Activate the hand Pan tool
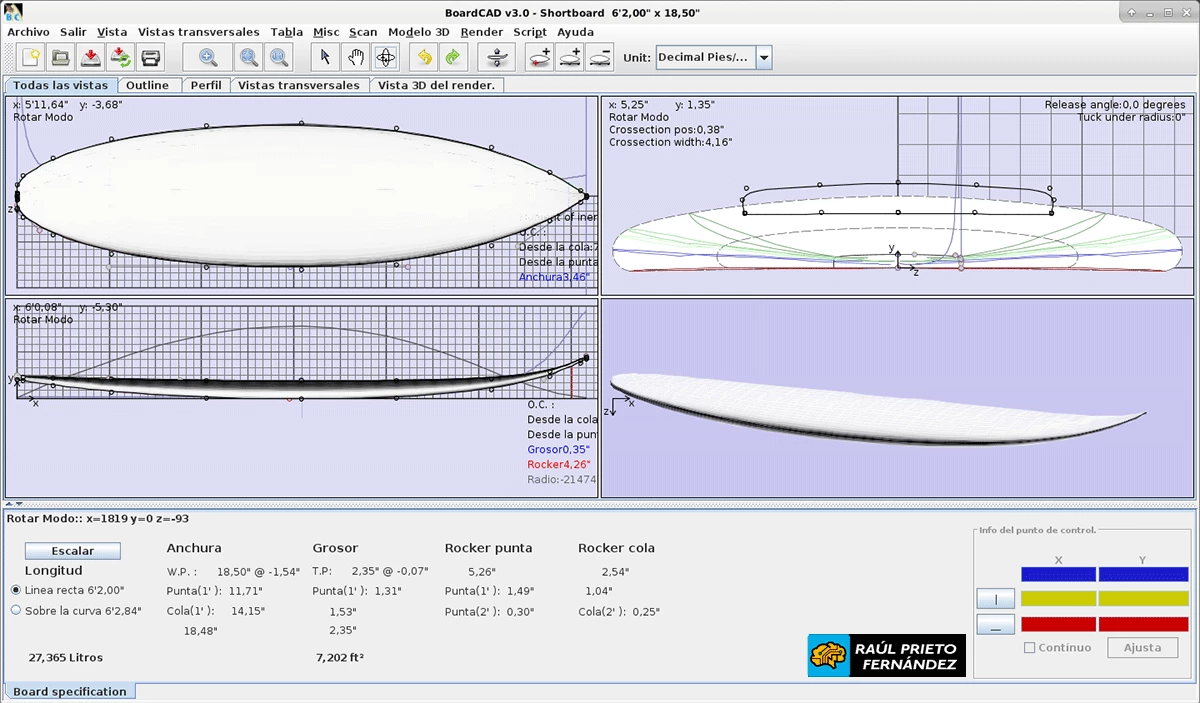1200x703 pixels. tap(355, 57)
